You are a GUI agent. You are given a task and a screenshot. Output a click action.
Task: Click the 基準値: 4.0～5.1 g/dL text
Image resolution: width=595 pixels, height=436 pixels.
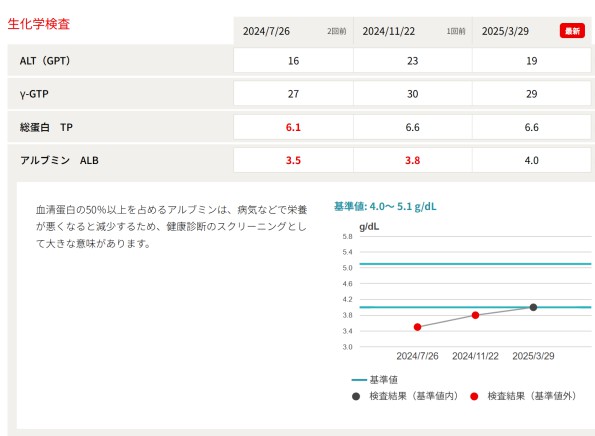pyautogui.click(x=385, y=207)
